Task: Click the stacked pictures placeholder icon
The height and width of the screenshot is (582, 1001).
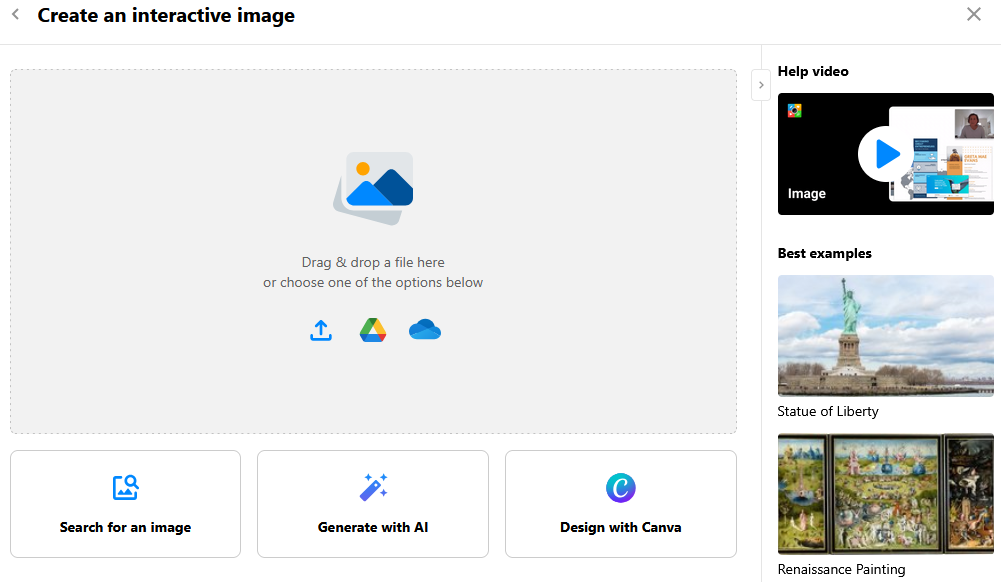Action: coord(373,187)
